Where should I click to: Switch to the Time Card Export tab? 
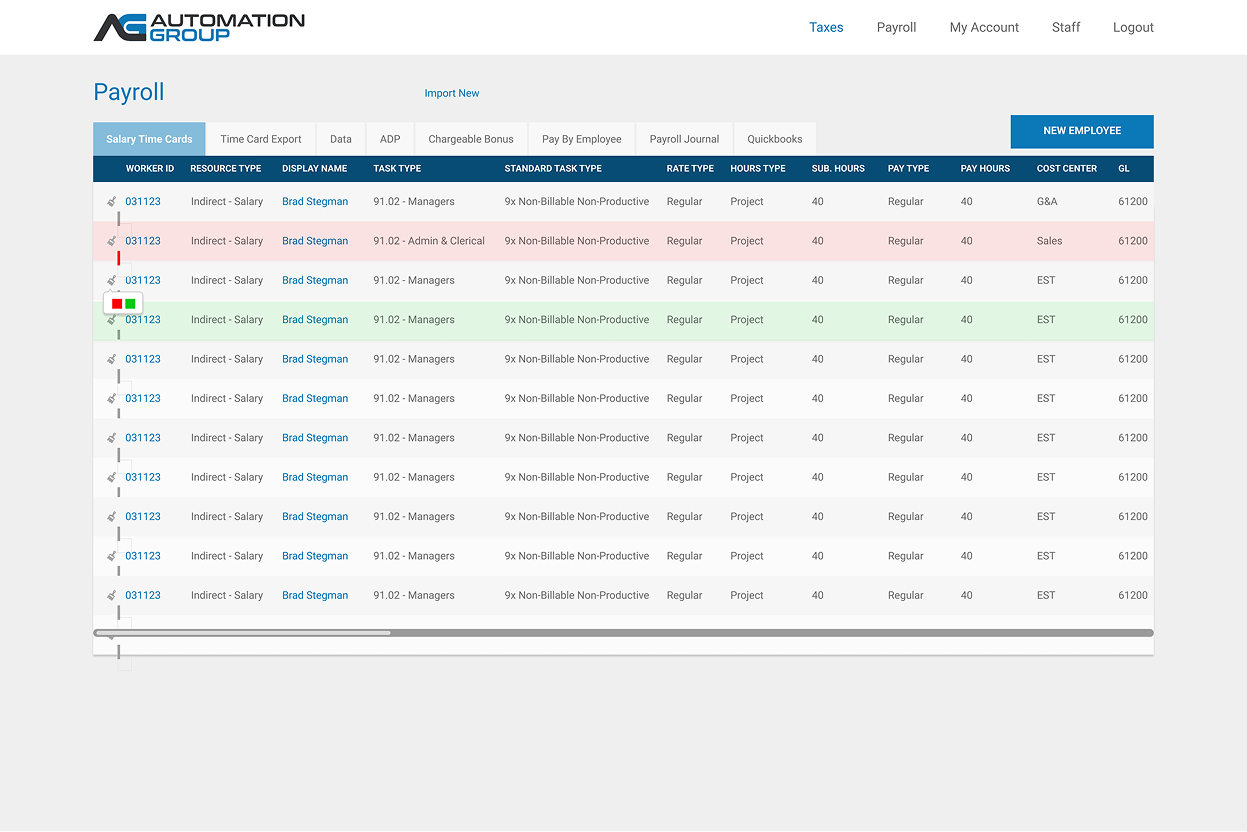[260, 139]
